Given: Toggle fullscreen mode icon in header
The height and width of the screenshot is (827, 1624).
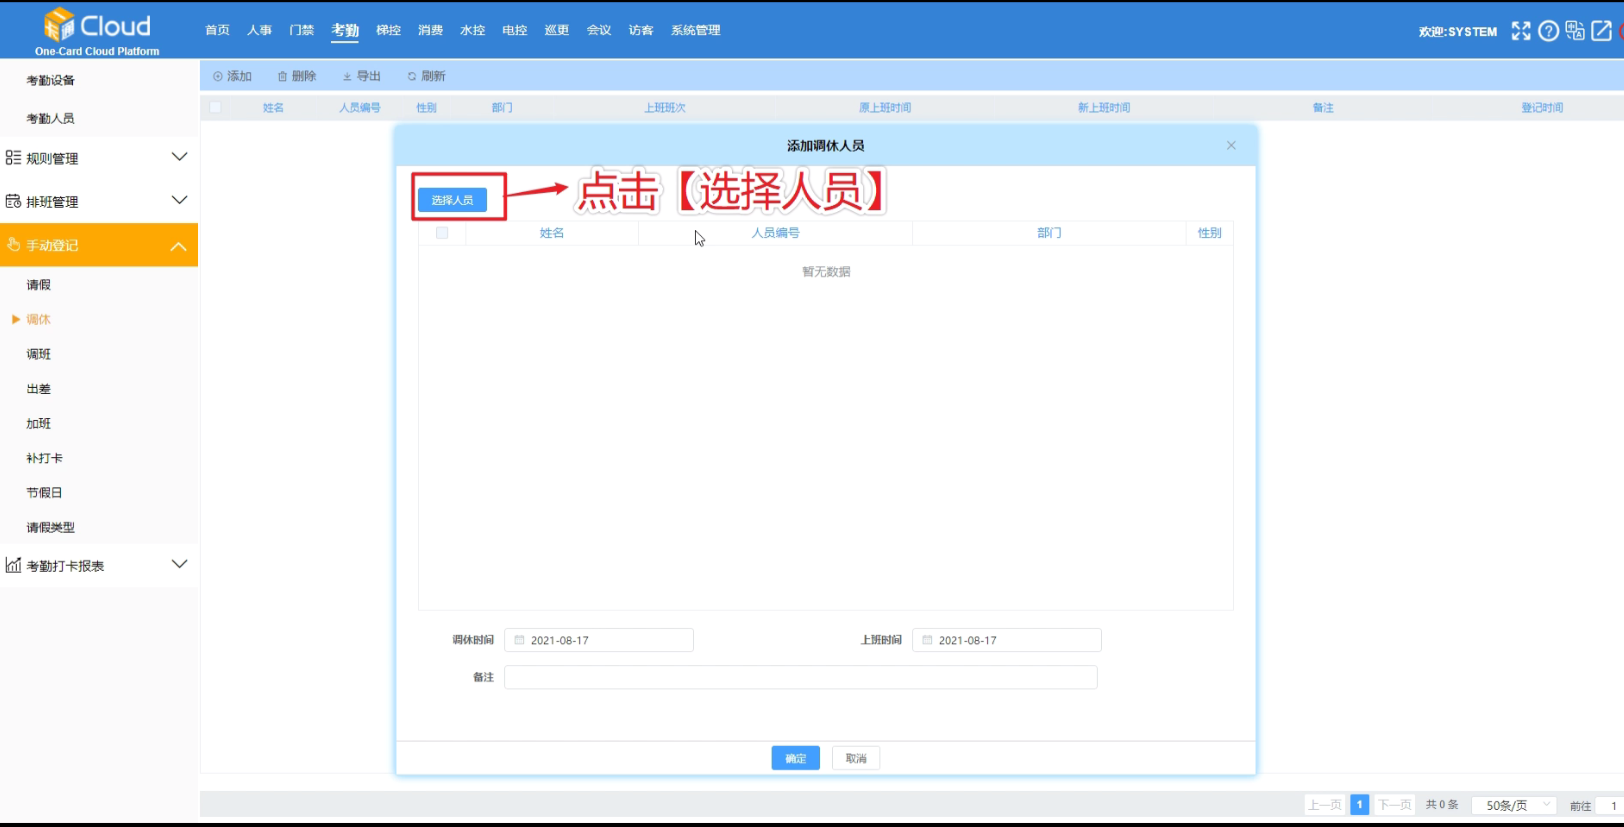Looking at the screenshot, I should [x=1521, y=31].
